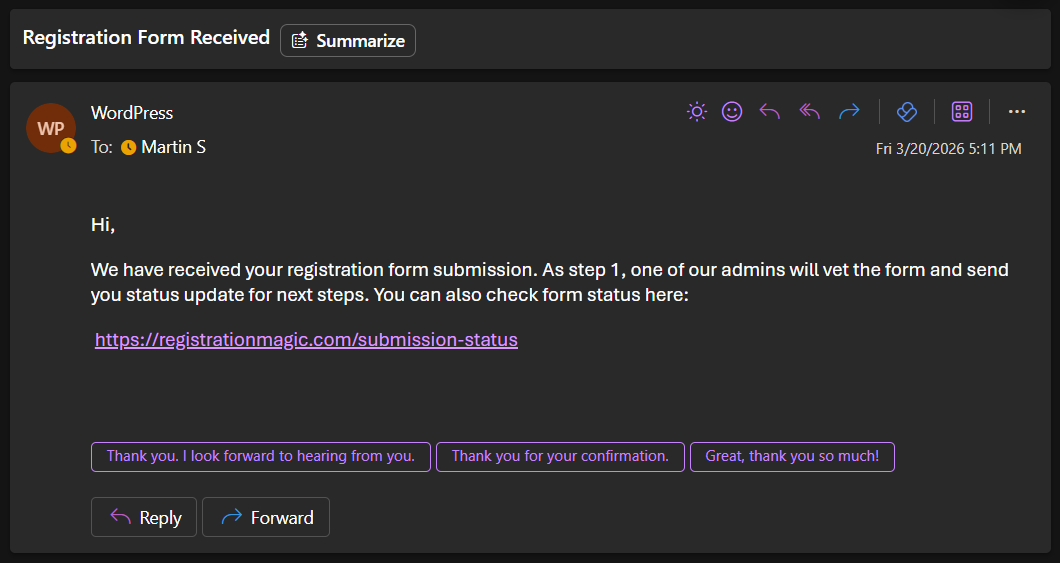Click the WP sender avatar
The width and height of the screenshot is (1060, 563).
(x=50, y=128)
